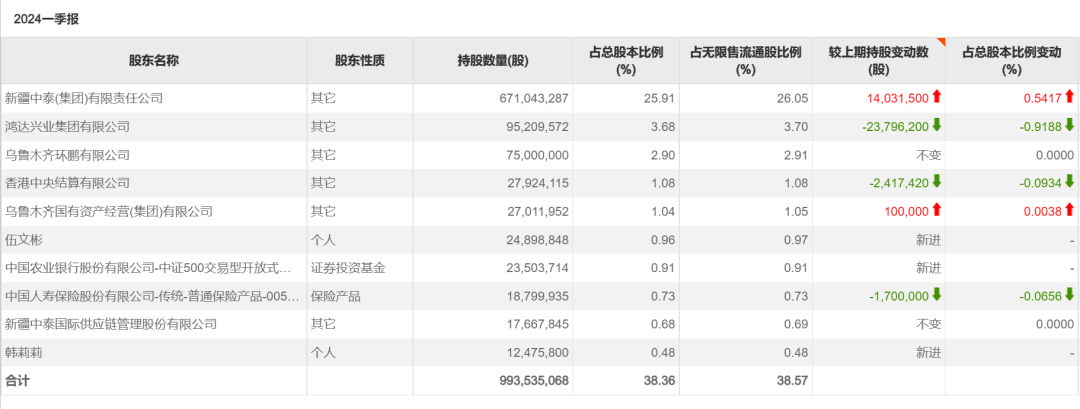Click the 2024一季报 report title
Screen dimensions: 1080x409
(46, 19)
